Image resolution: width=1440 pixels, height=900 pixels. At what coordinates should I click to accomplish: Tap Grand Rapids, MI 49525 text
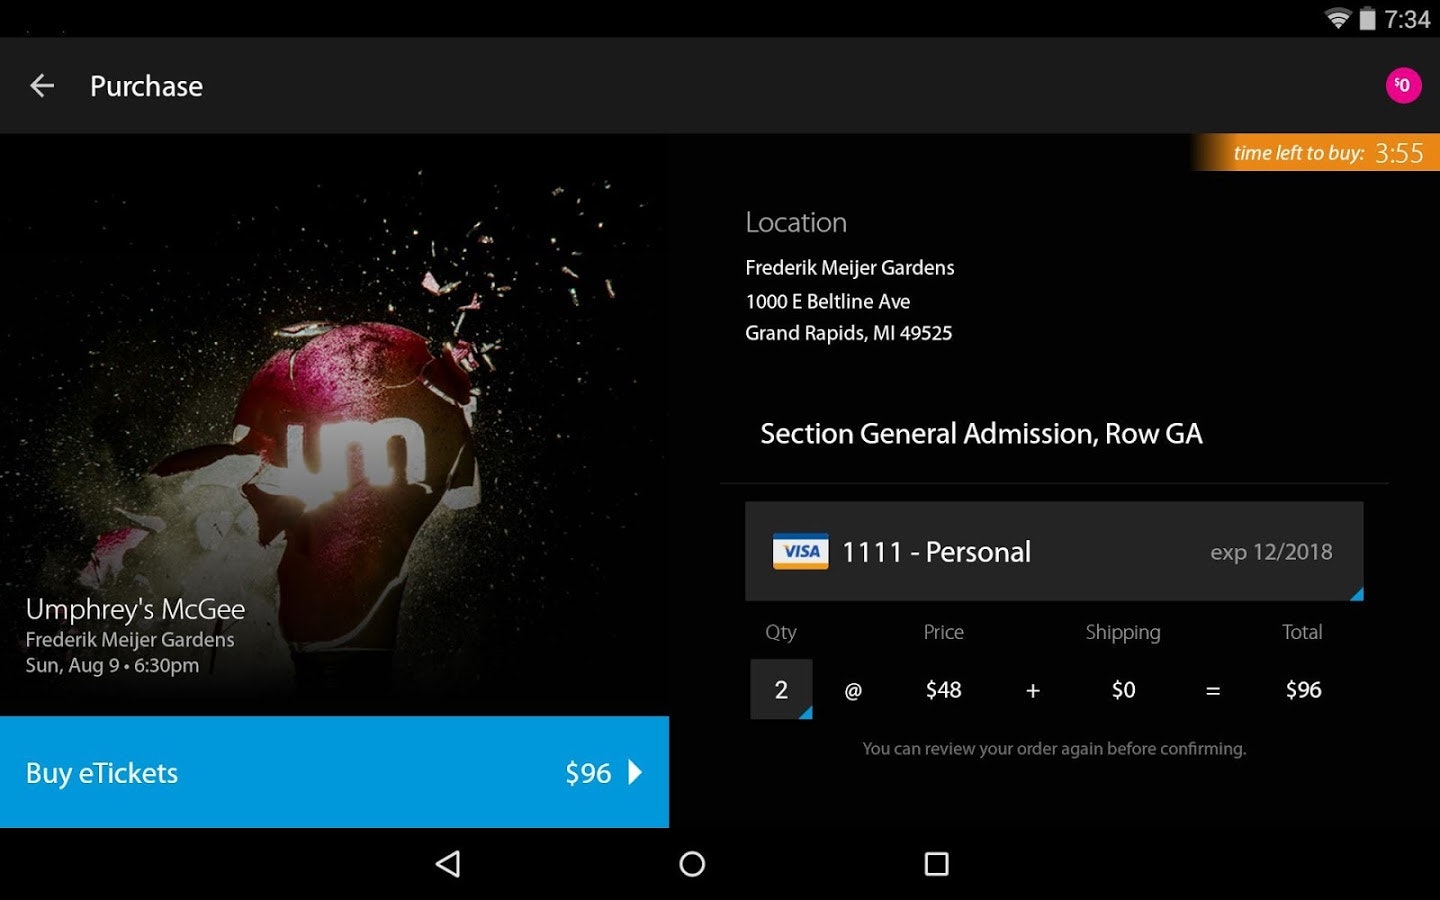tap(848, 333)
